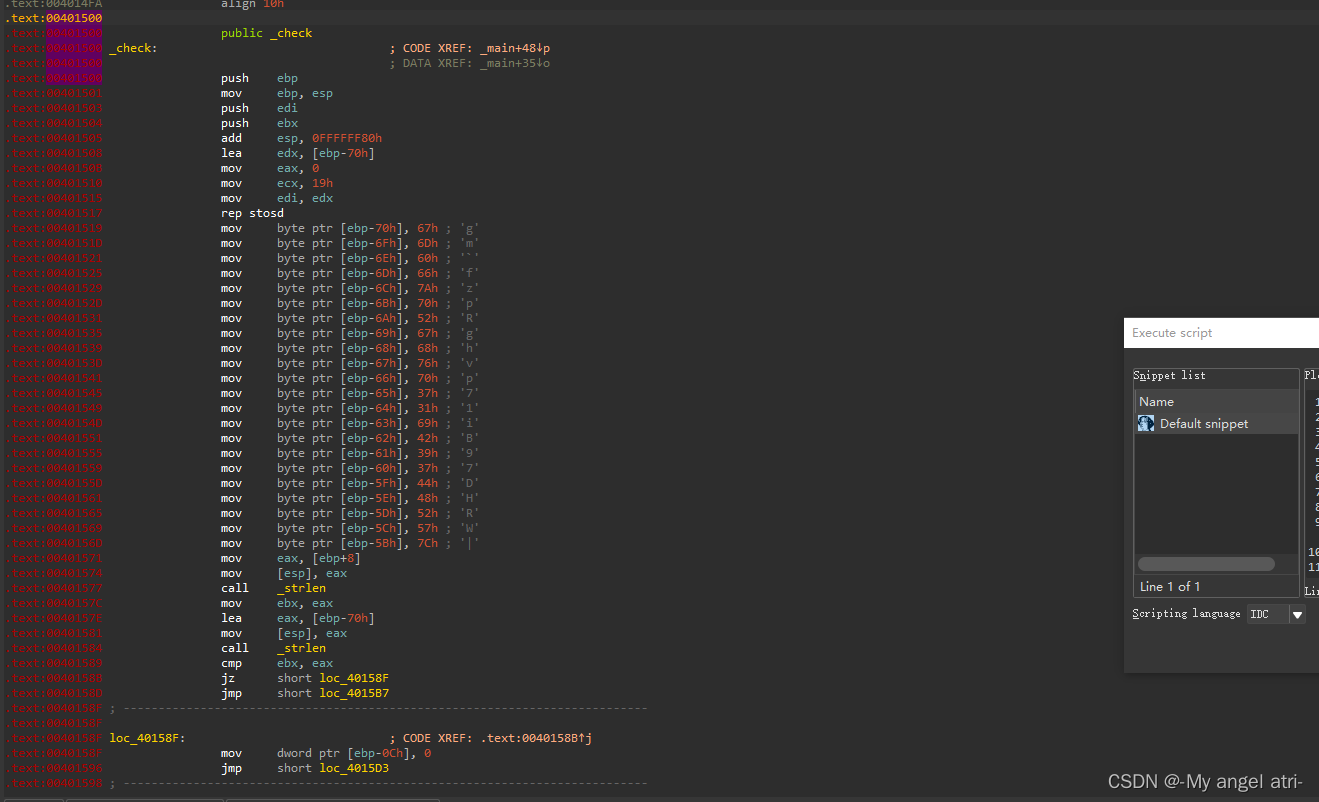Viewport: 1319px width, 802px height.
Task: Click the "CODE XREF: _main+48" comment
Action: point(470,48)
